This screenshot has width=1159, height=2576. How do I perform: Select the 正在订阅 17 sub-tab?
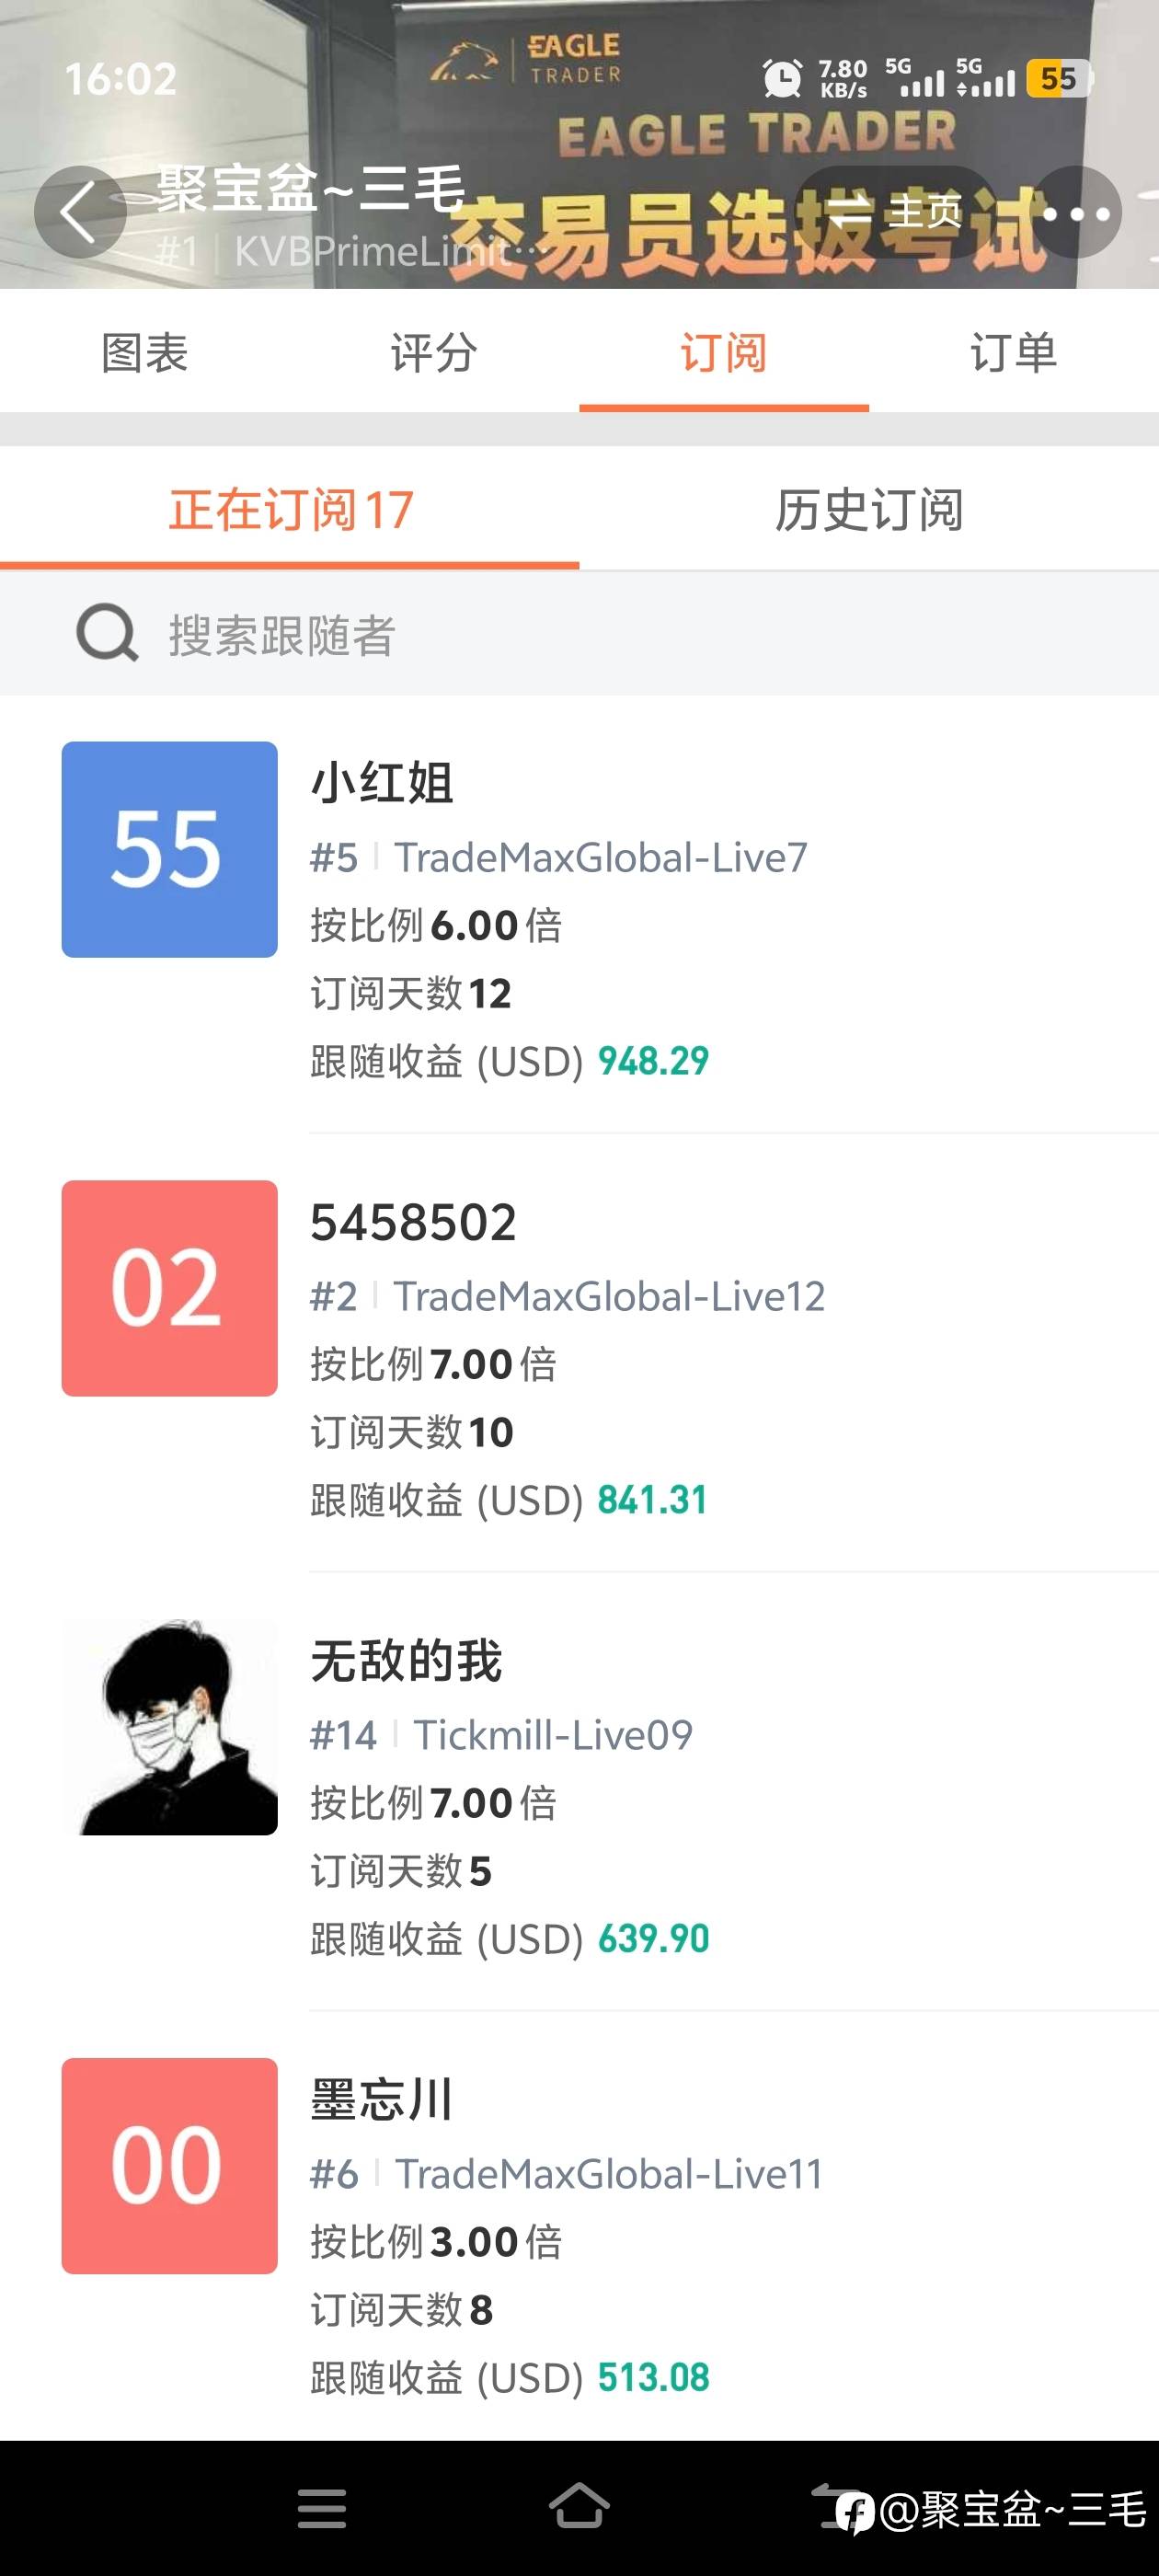pos(290,510)
